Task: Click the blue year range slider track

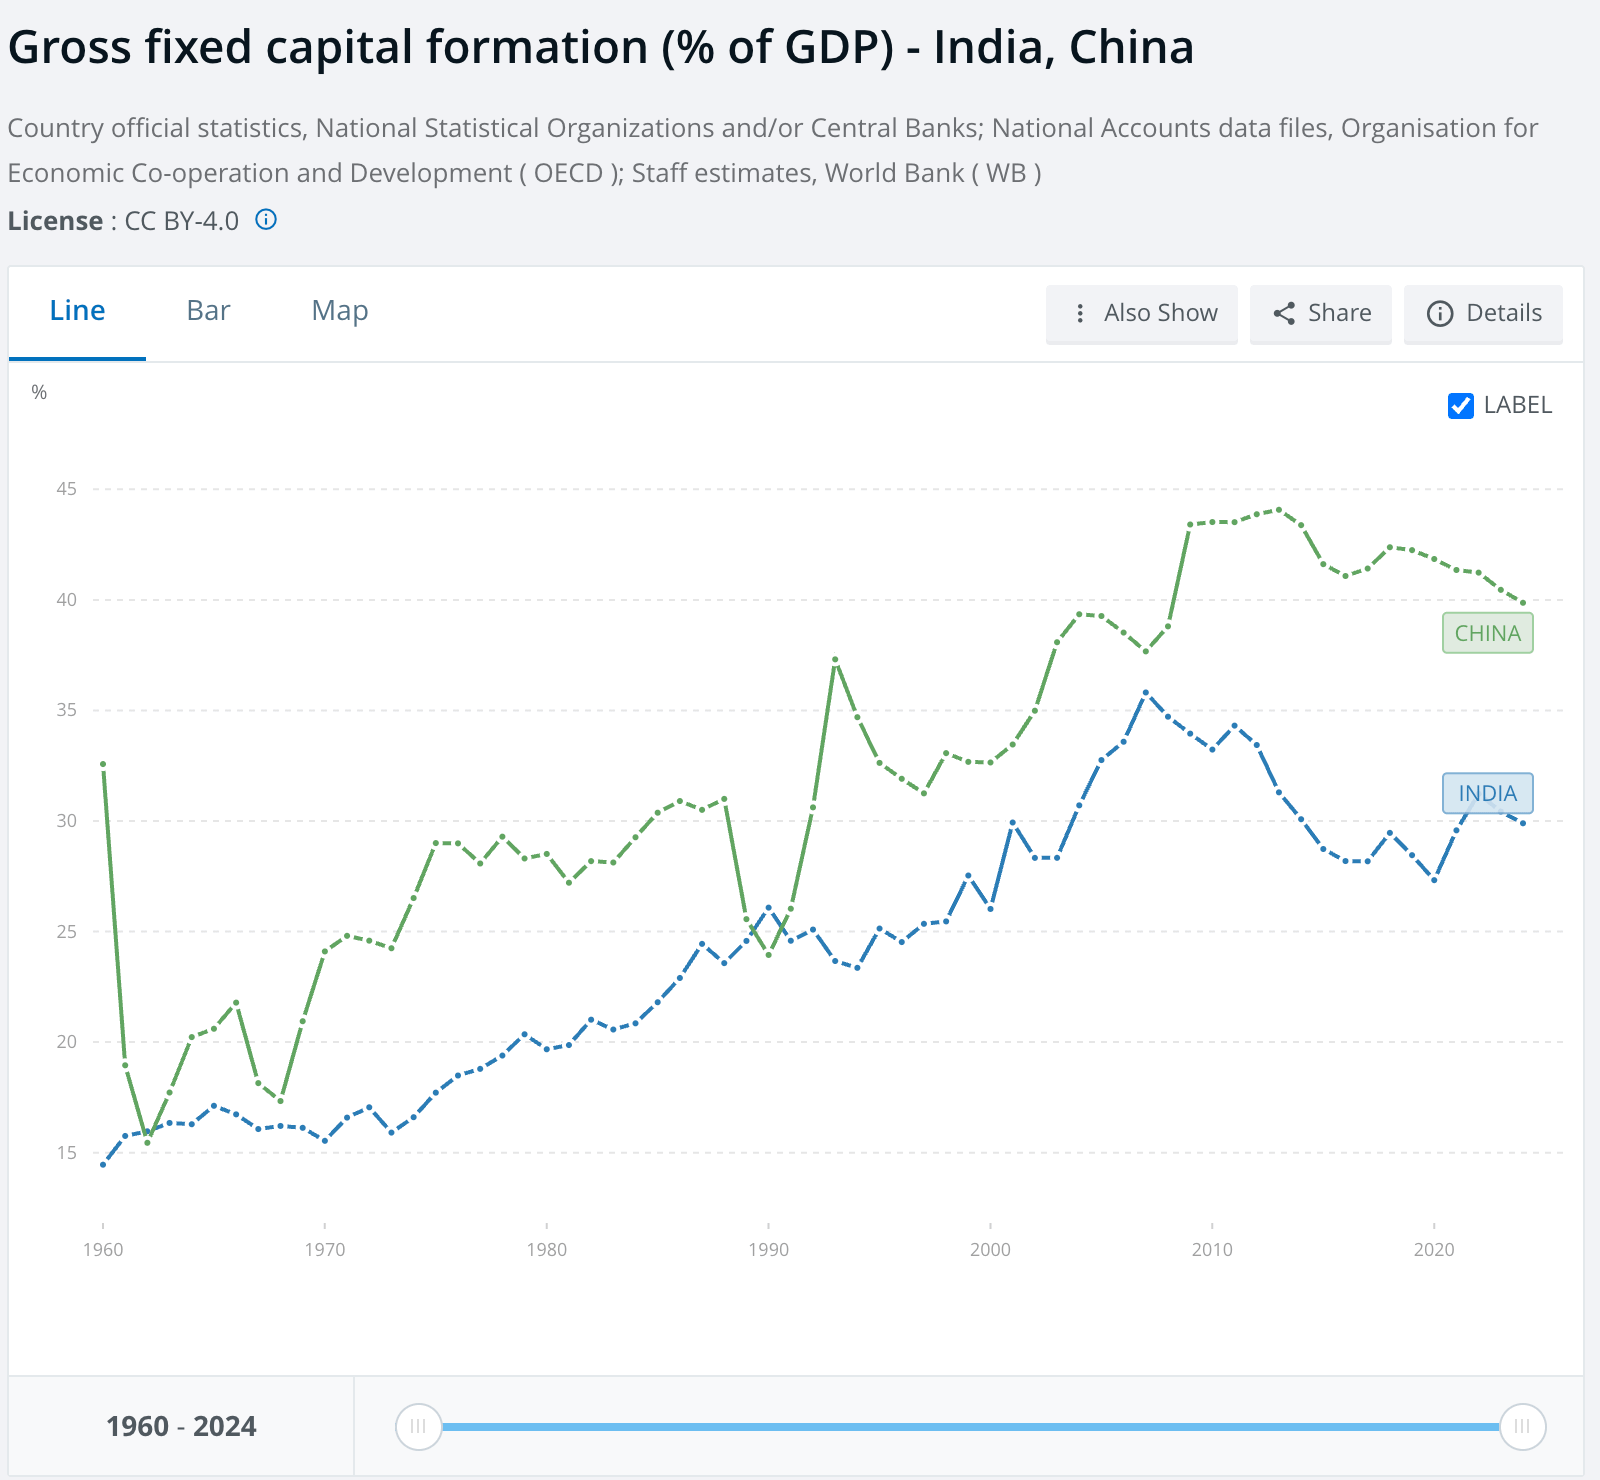Action: pos(970,1426)
